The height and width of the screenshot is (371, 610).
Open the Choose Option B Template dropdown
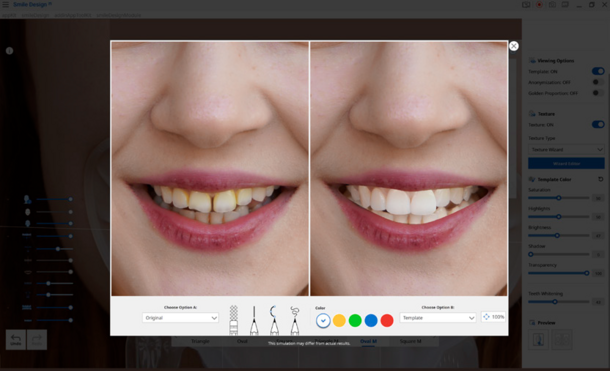(438, 318)
